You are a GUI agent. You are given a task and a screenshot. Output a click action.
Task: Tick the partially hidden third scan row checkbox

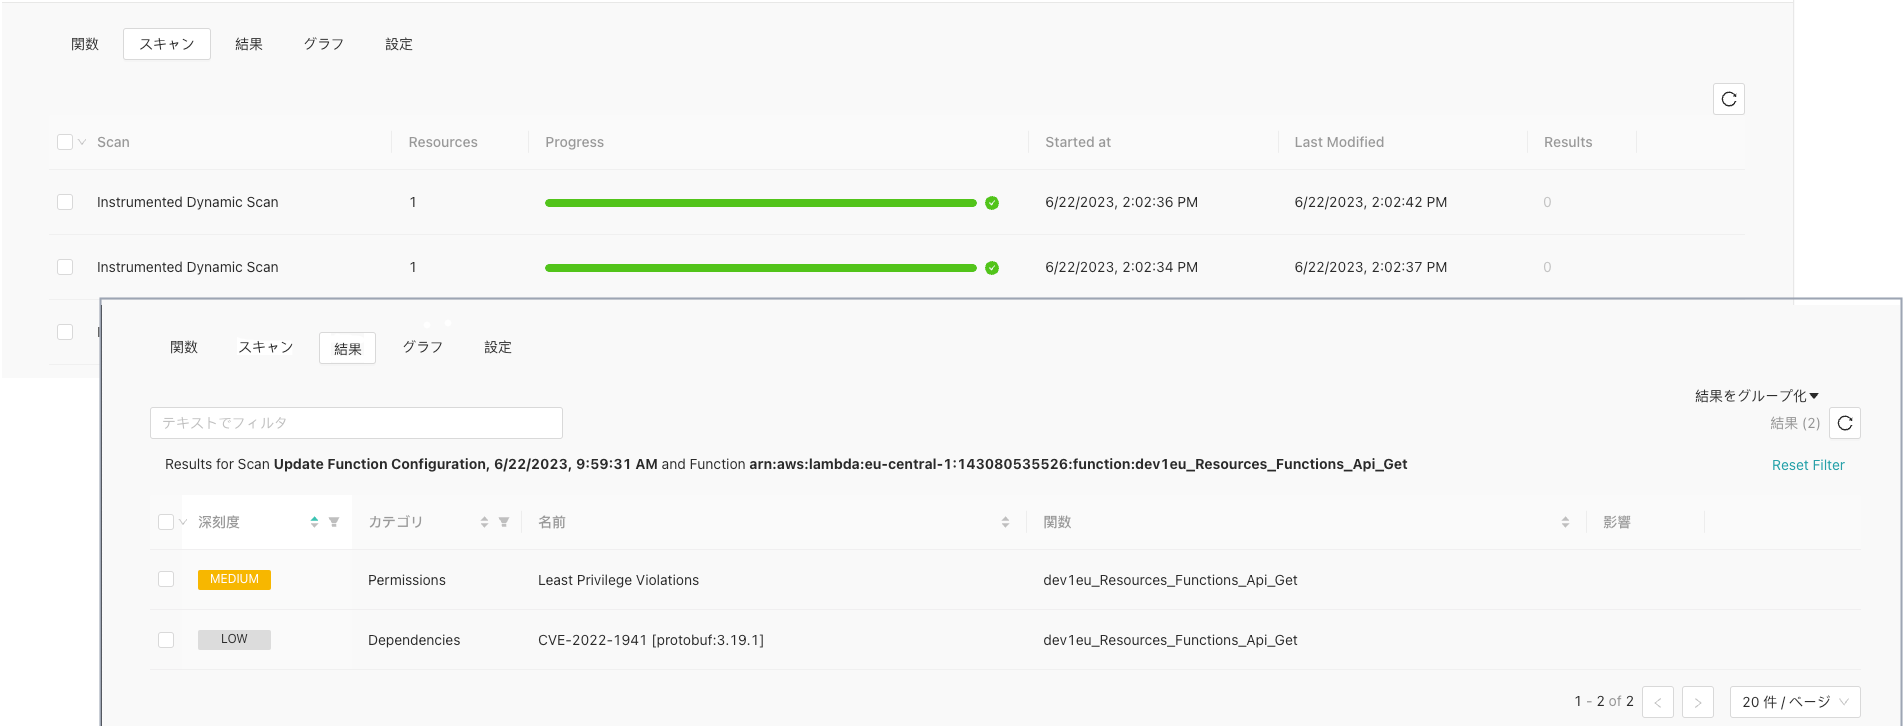pyautogui.click(x=65, y=332)
